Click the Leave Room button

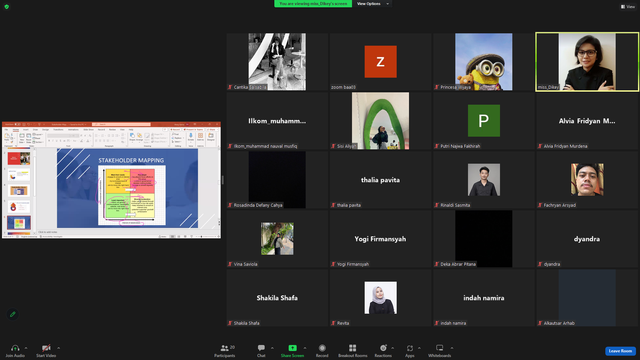(x=620, y=351)
